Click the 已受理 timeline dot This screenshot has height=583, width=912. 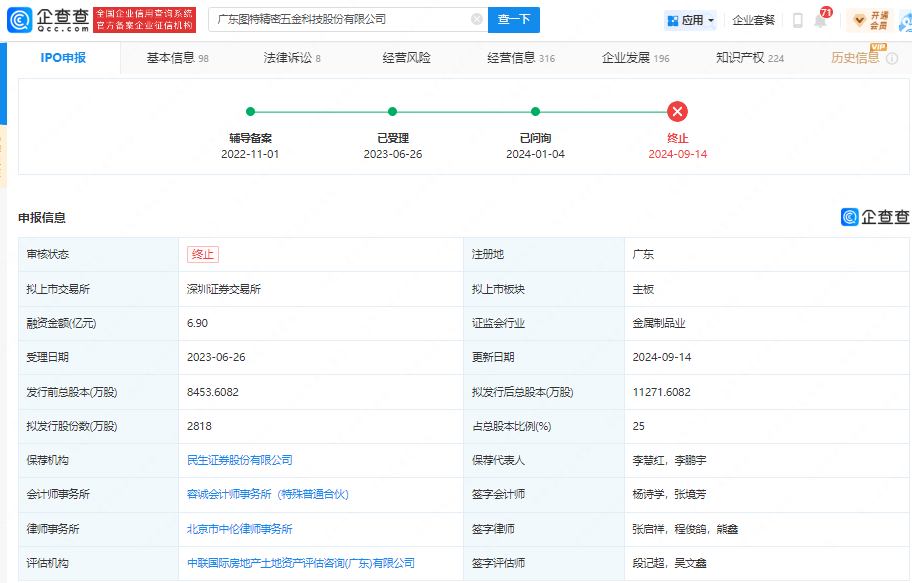pyautogui.click(x=393, y=111)
